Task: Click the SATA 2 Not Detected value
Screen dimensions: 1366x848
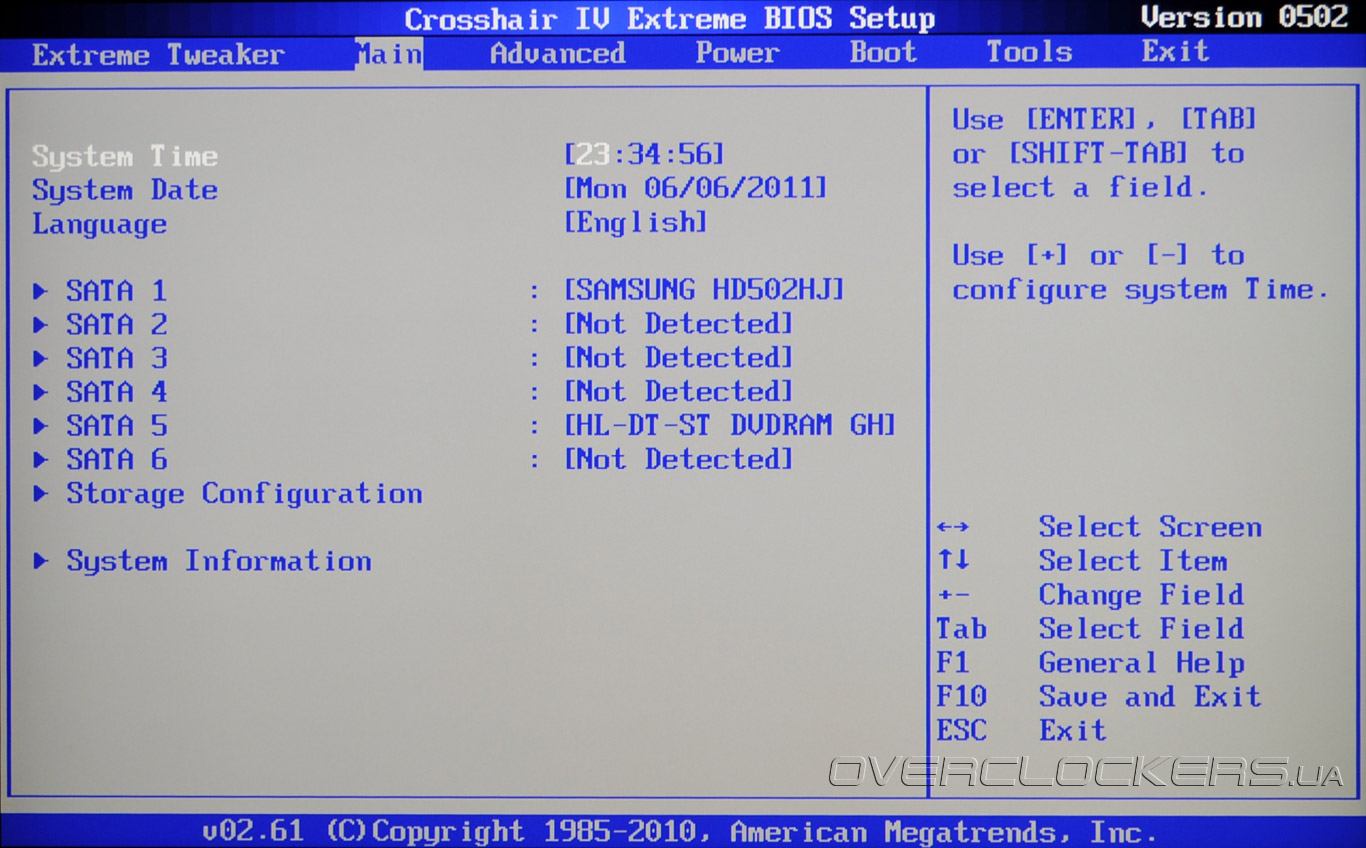Action: coord(678,324)
